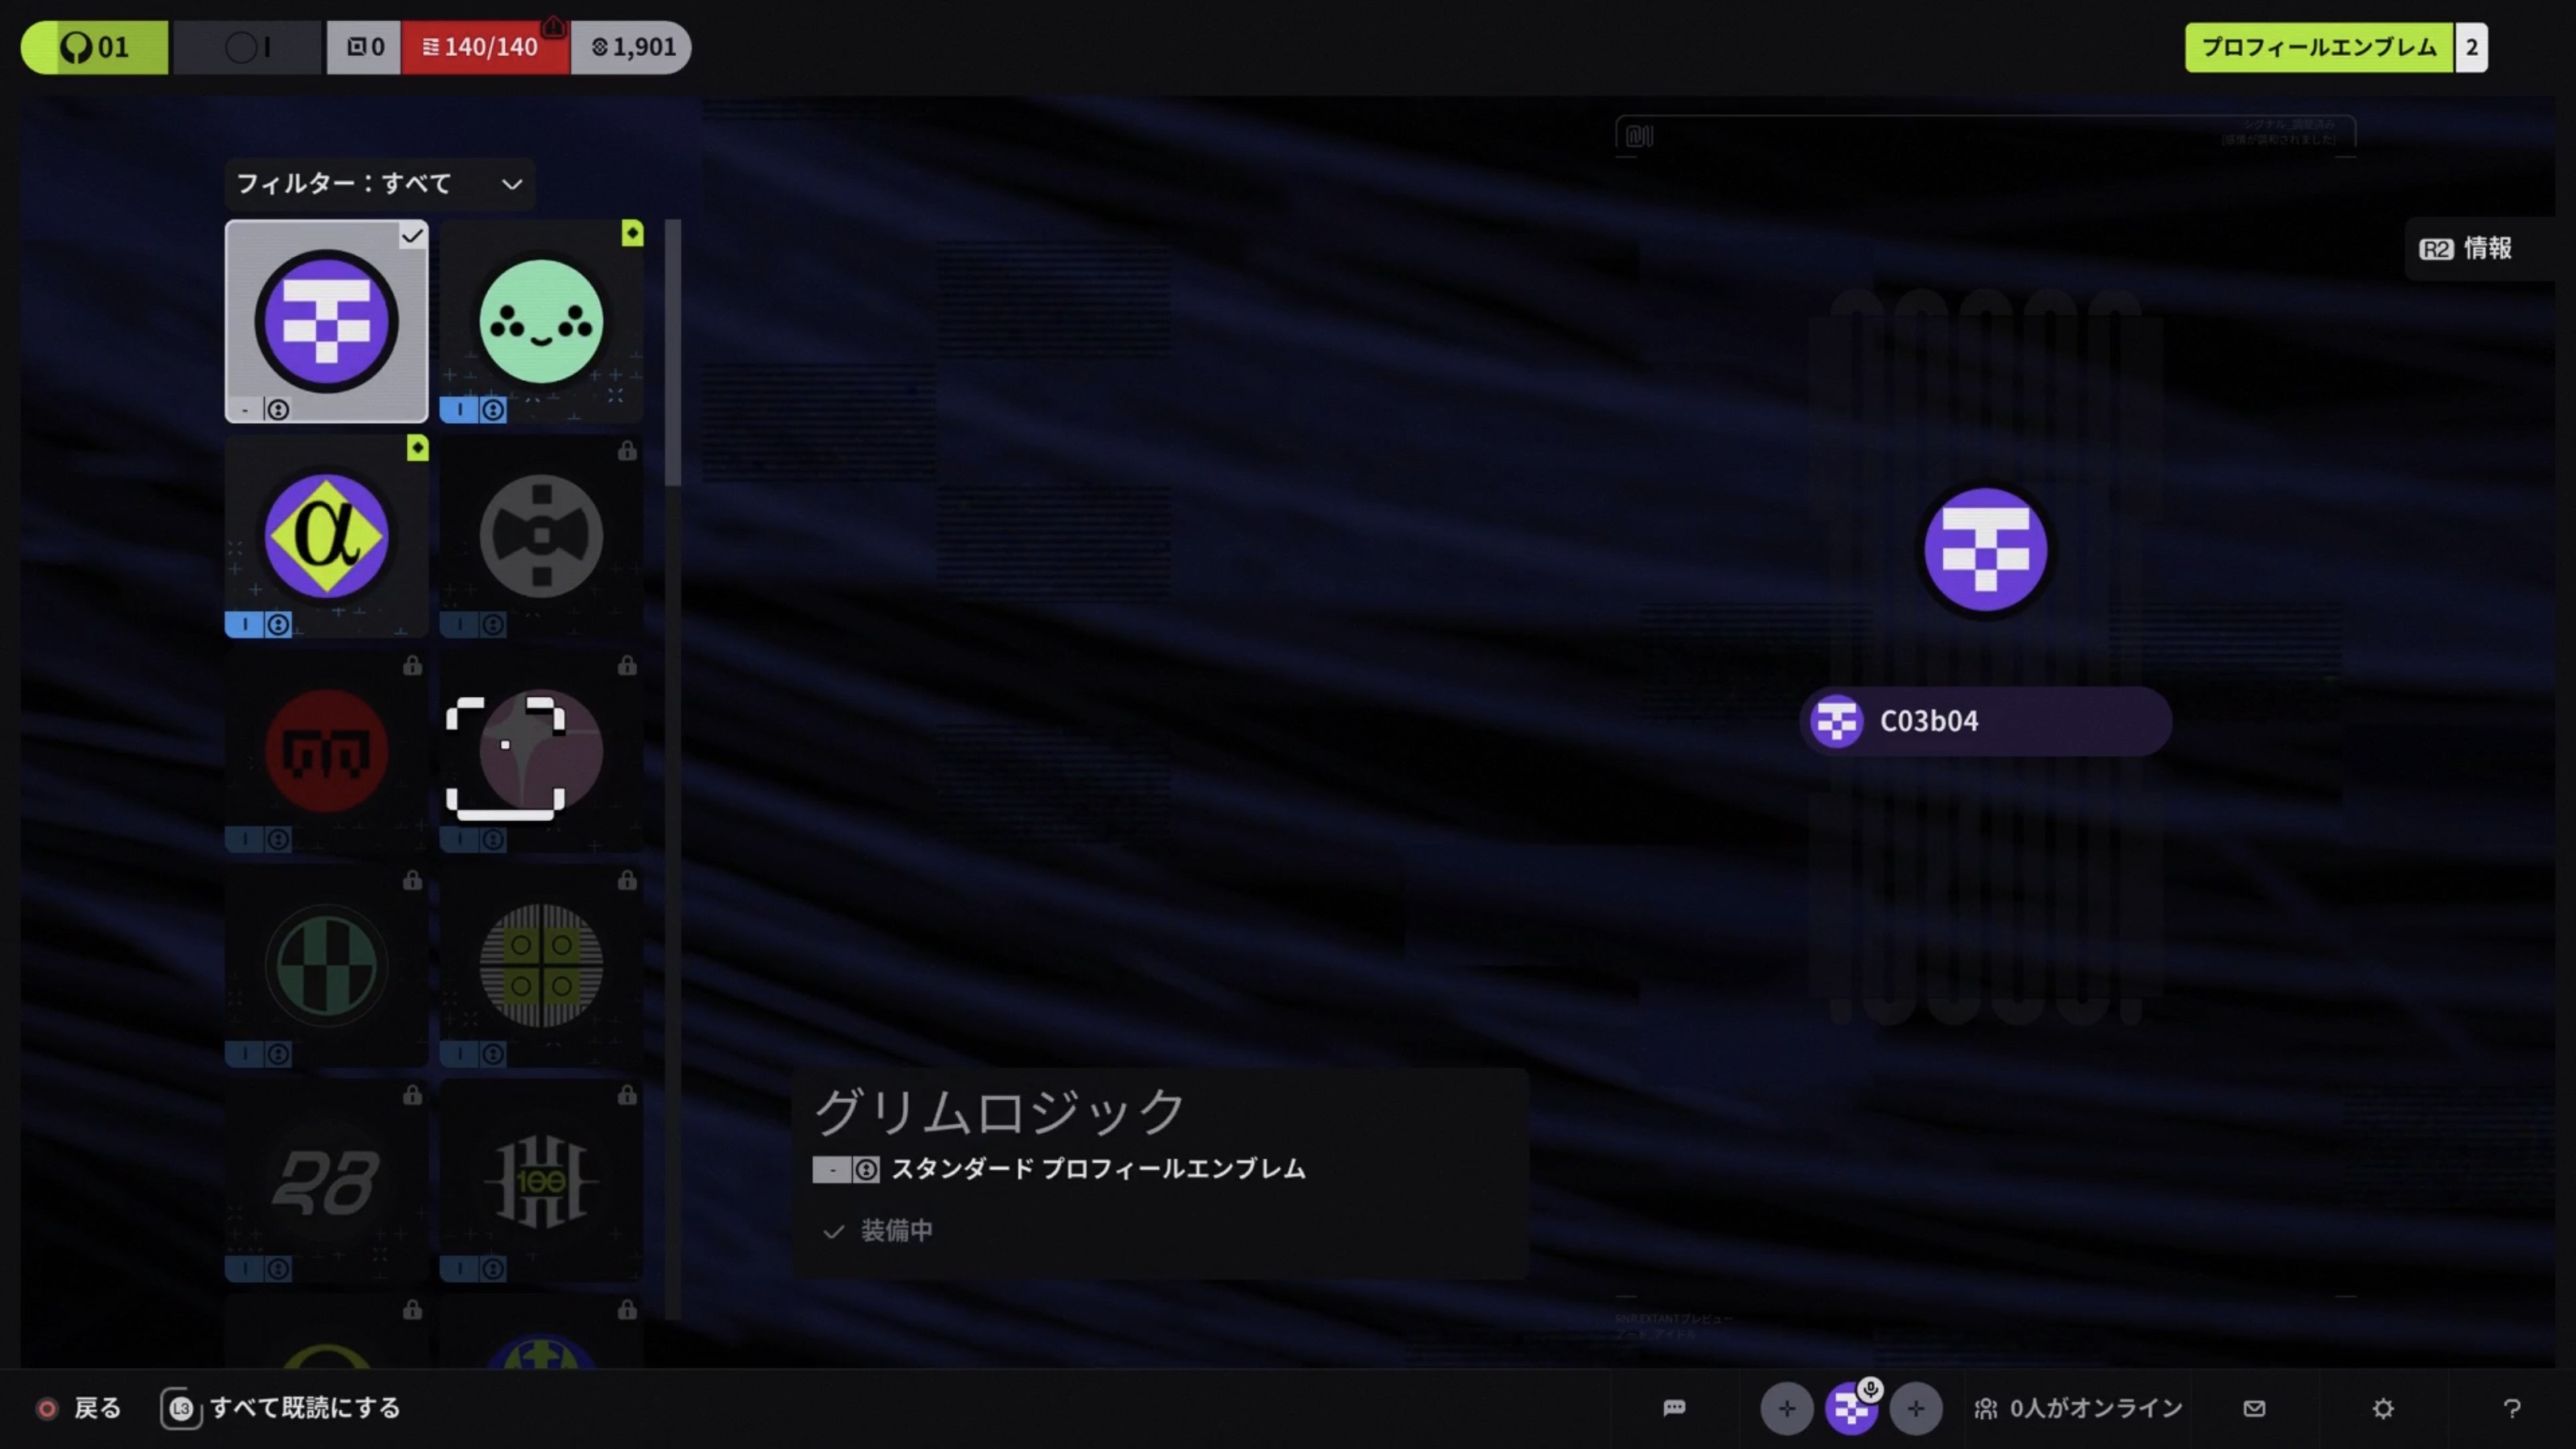The width and height of the screenshot is (2576, 1449).
Task: Open the chat message icon
Action: [x=1674, y=1408]
